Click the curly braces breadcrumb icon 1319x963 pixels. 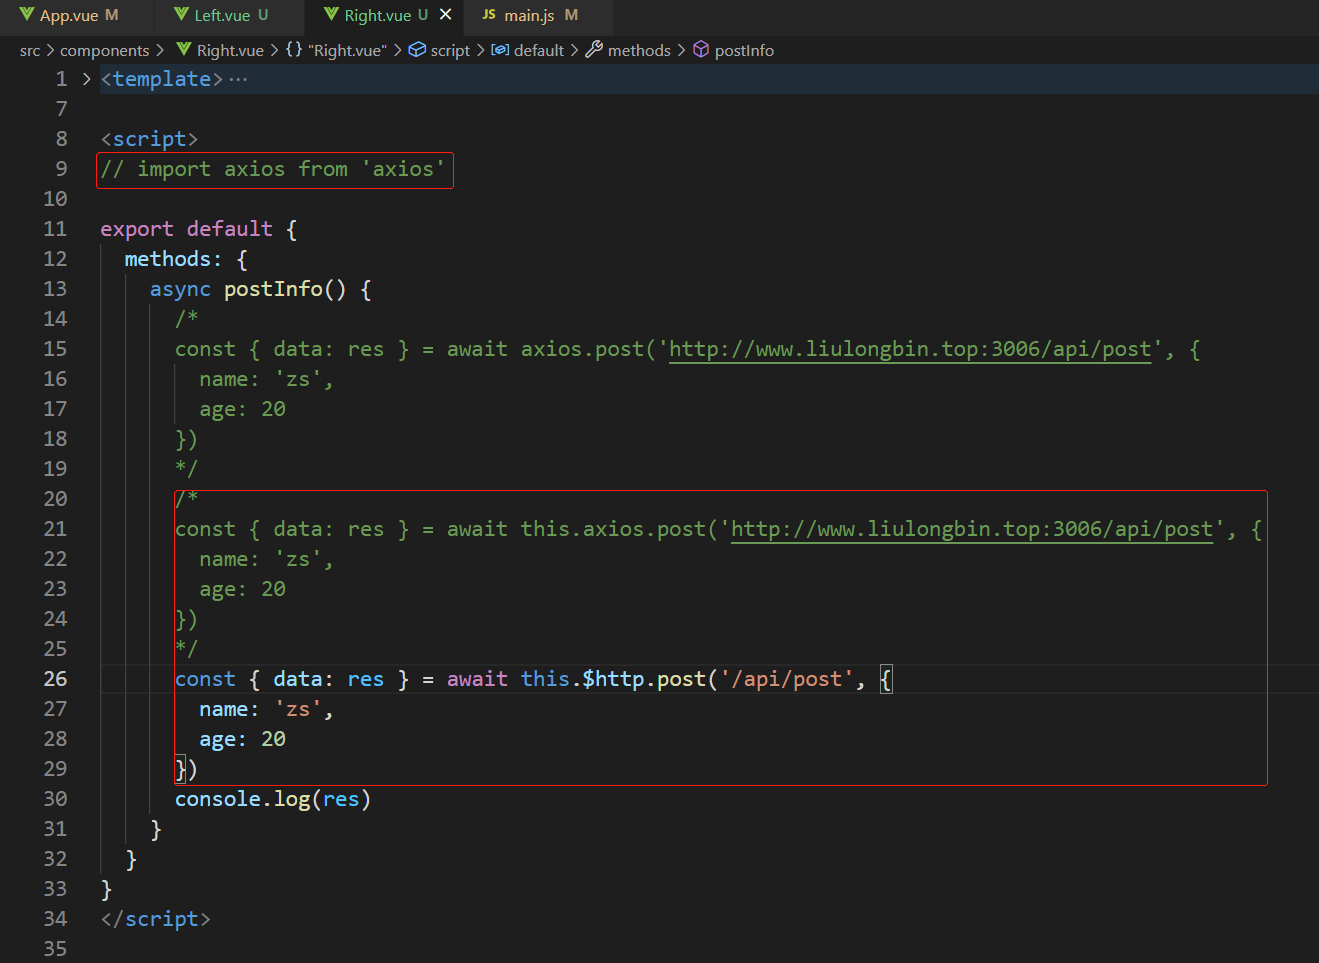click(294, 50)
